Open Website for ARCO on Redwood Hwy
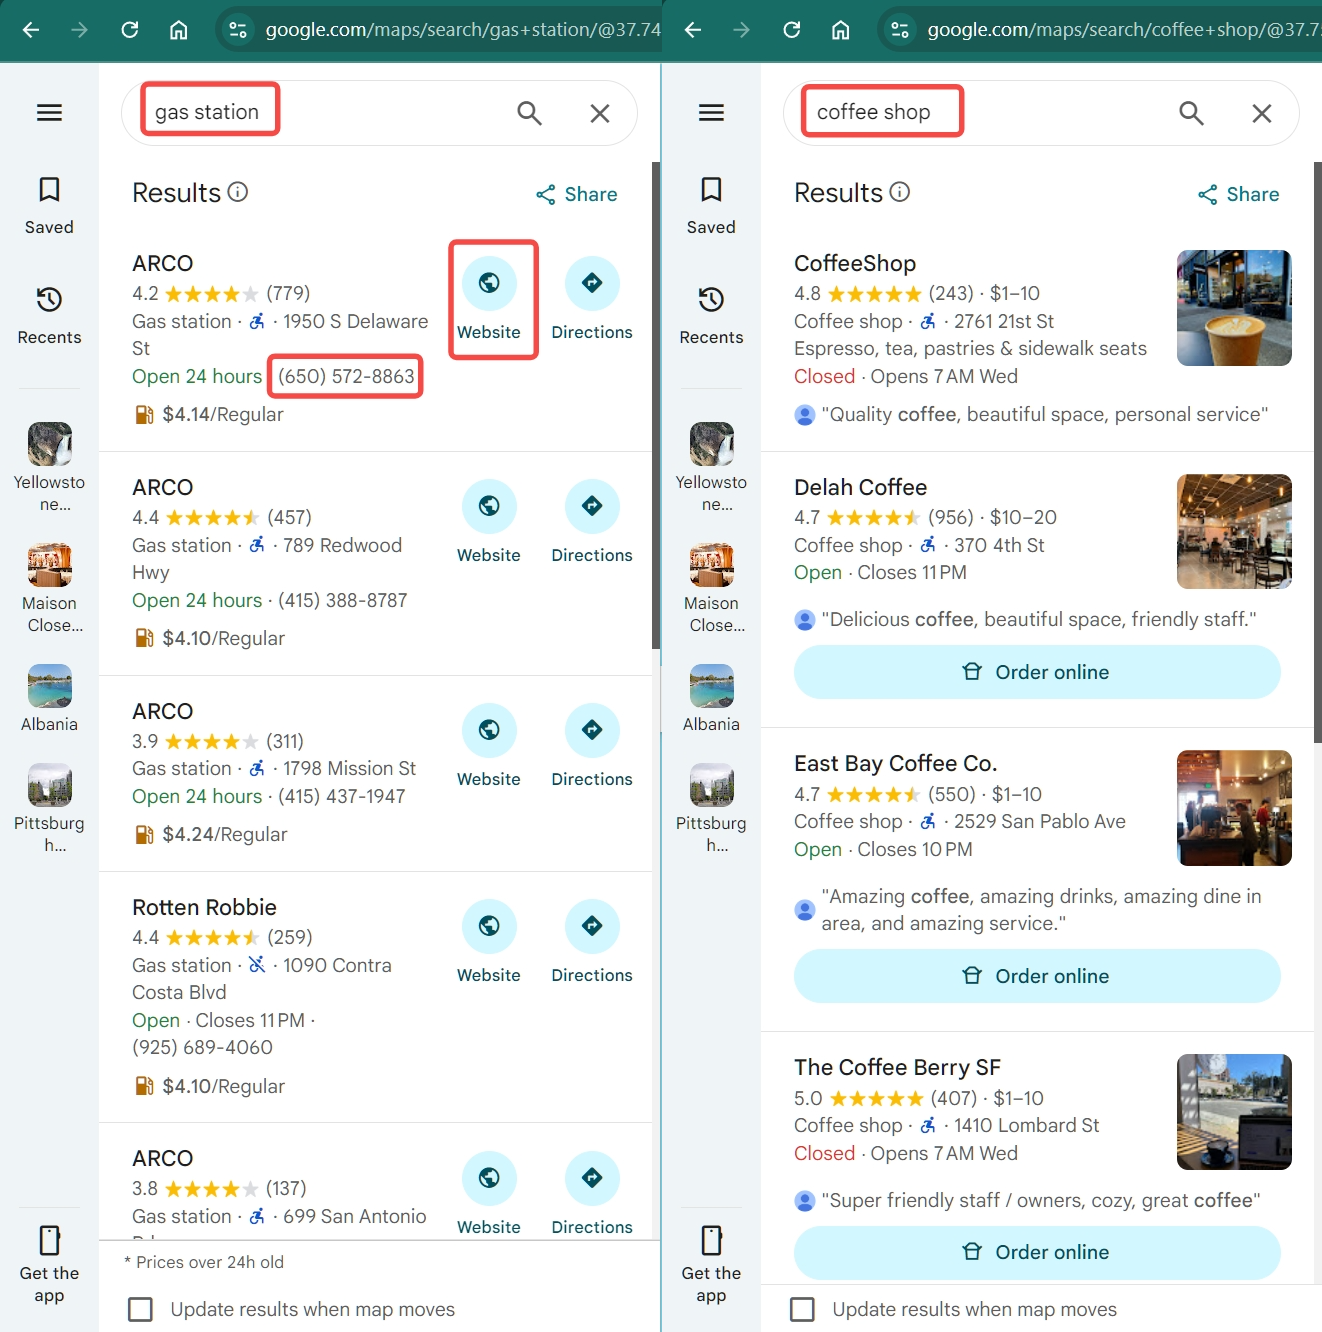Screen dimensions: 1322x1332 (489, 522)
